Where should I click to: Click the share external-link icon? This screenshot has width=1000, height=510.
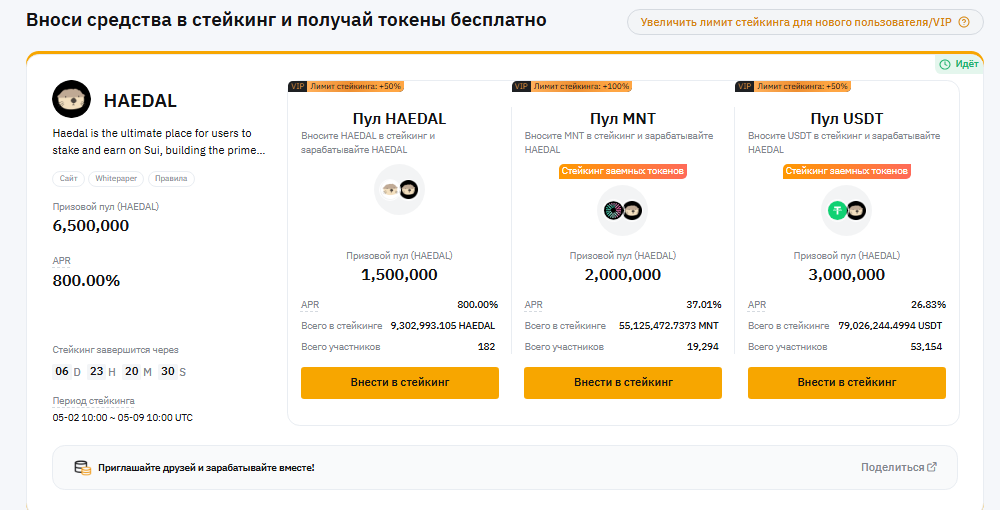(x=933, y=467)
